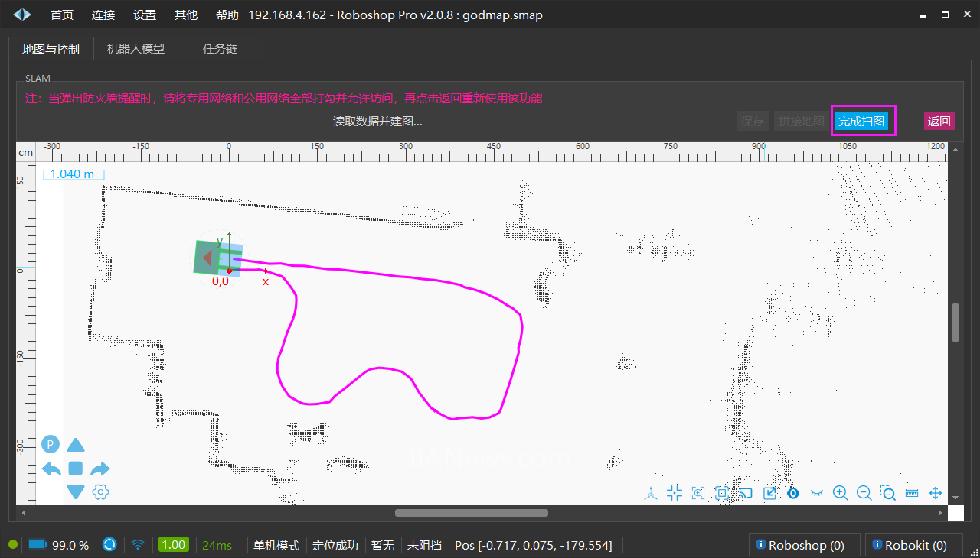Viewport: 980px width, 558px height.
Task: Switch to the 机器人模型 robot model tab
Action: click(136, 49)
